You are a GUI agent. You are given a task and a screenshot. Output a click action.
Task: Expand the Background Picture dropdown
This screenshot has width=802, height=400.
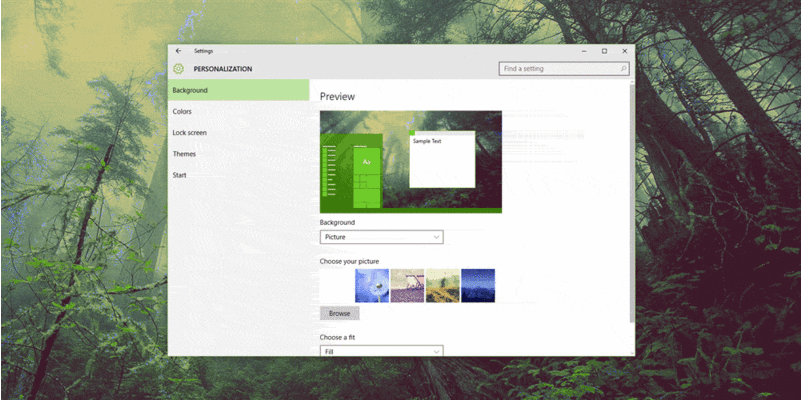pyautogui.click(x=382, y=237)
